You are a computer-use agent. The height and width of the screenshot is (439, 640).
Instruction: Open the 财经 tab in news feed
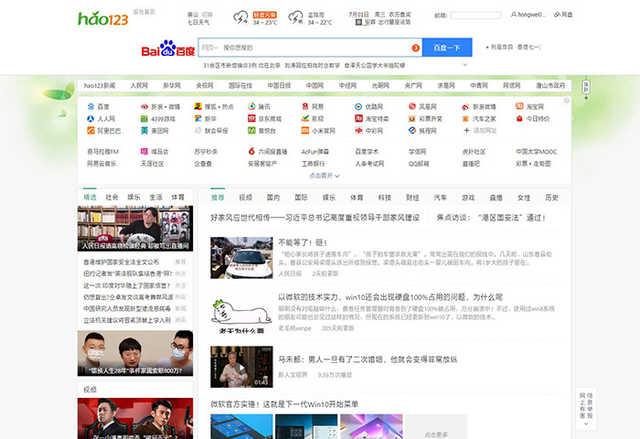click(412, 197)
